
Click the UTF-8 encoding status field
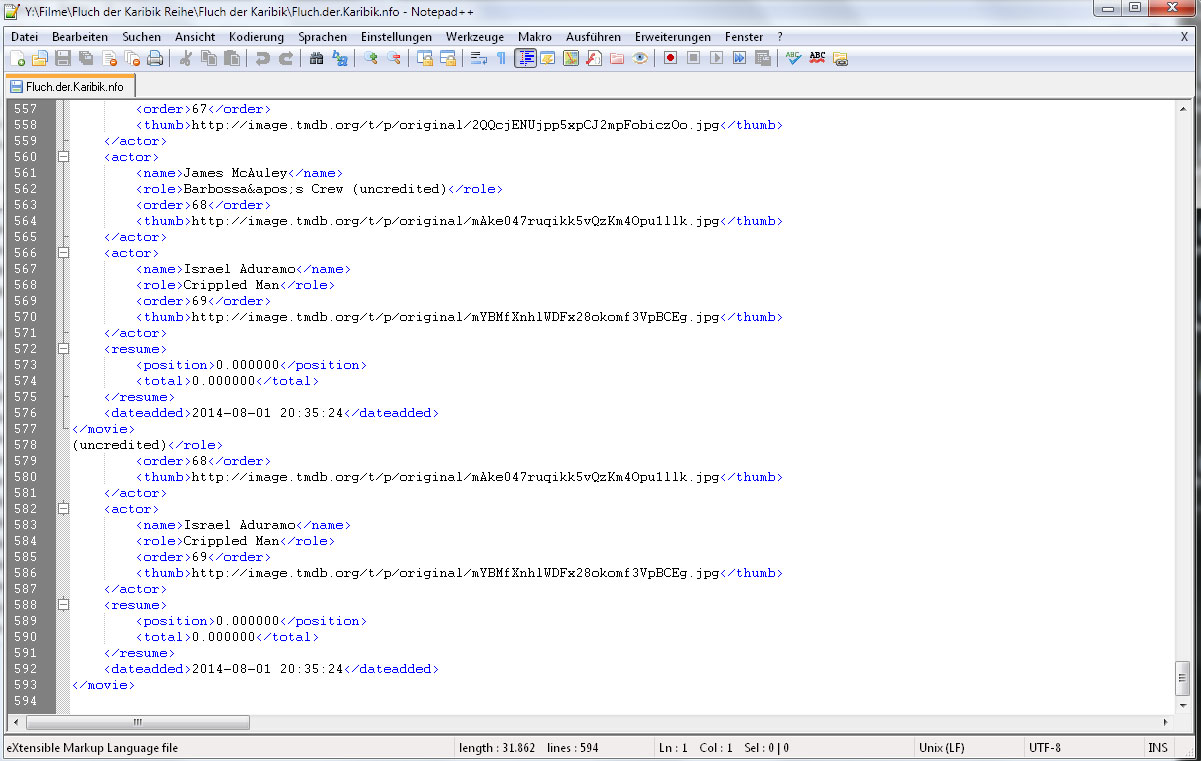point(1083,748)
